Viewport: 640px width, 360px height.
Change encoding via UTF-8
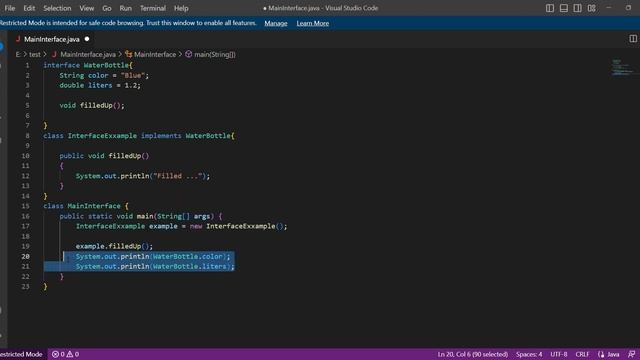pyautogui.click(x=559, y=354)
